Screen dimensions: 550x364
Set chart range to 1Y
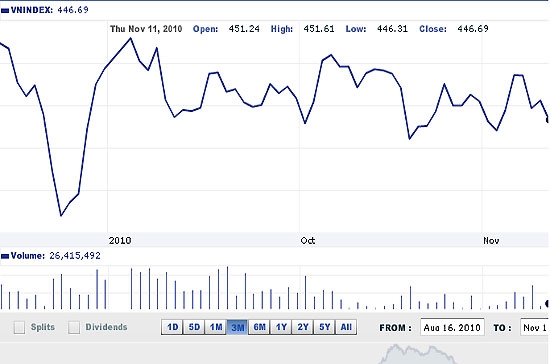281,327
